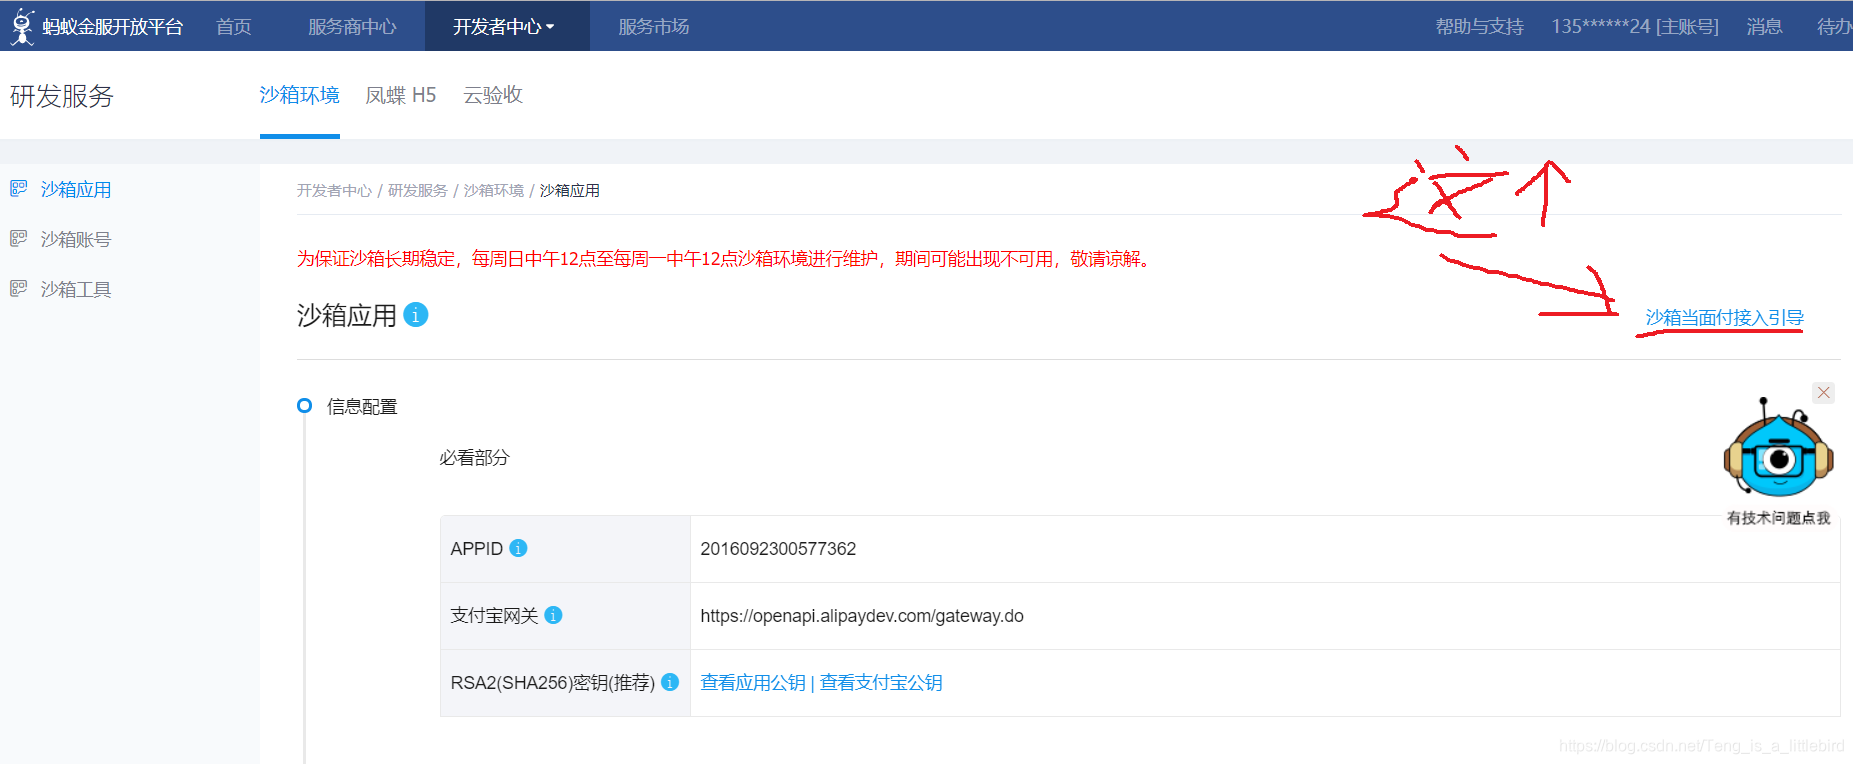Click the Ant Financial ant logo icon
Image resolution: width=1853 pixels, height=764 pixels.
coord(22,26)
